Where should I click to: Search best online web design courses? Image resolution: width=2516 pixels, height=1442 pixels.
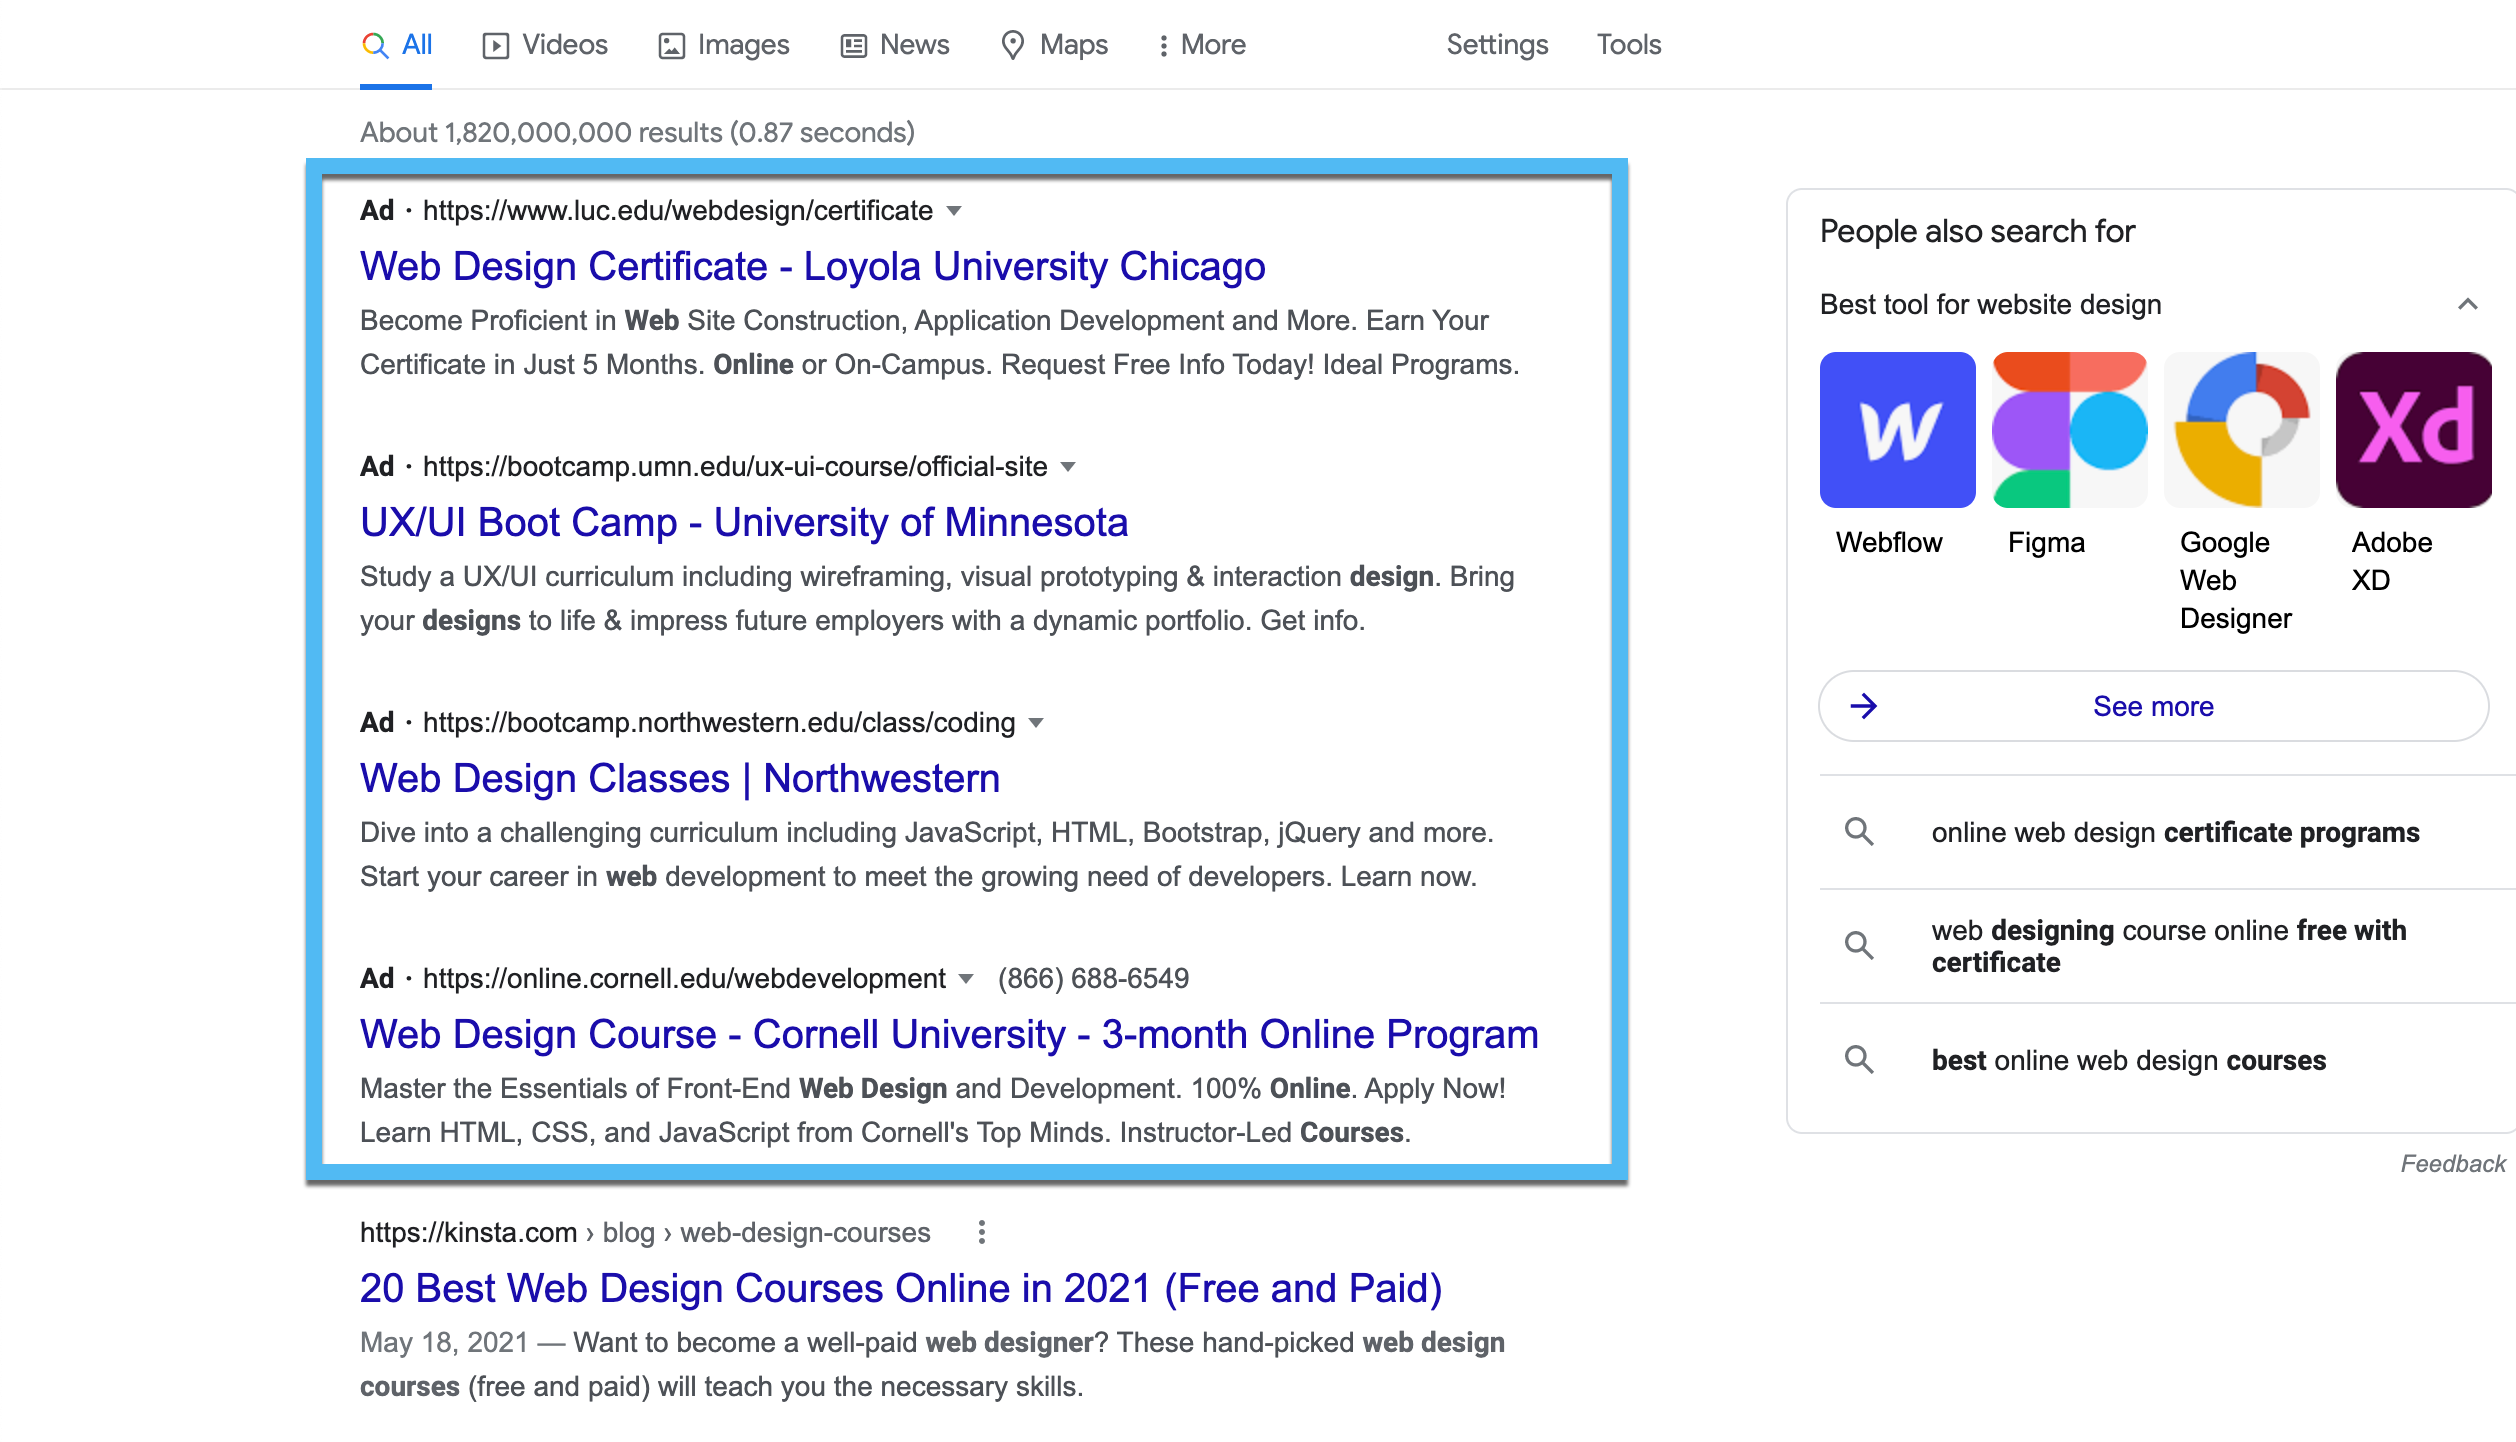(x=2129, y=1060)
